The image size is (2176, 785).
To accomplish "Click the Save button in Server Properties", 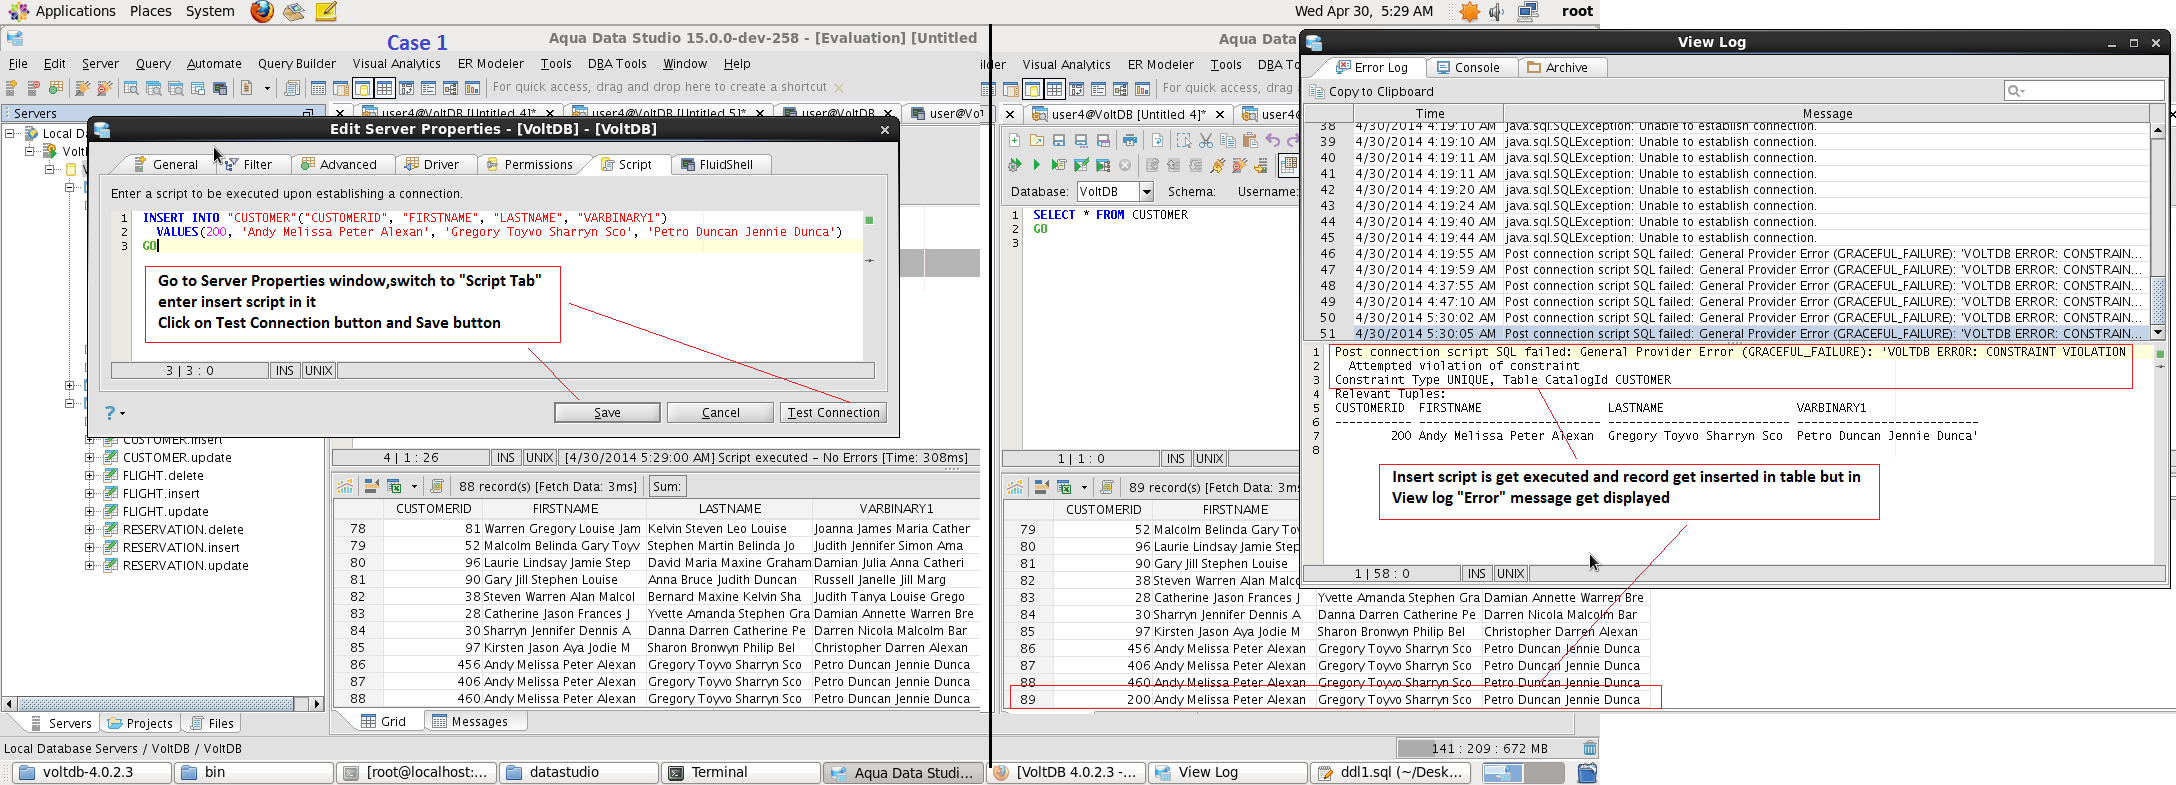I will [x=607, y=412].
